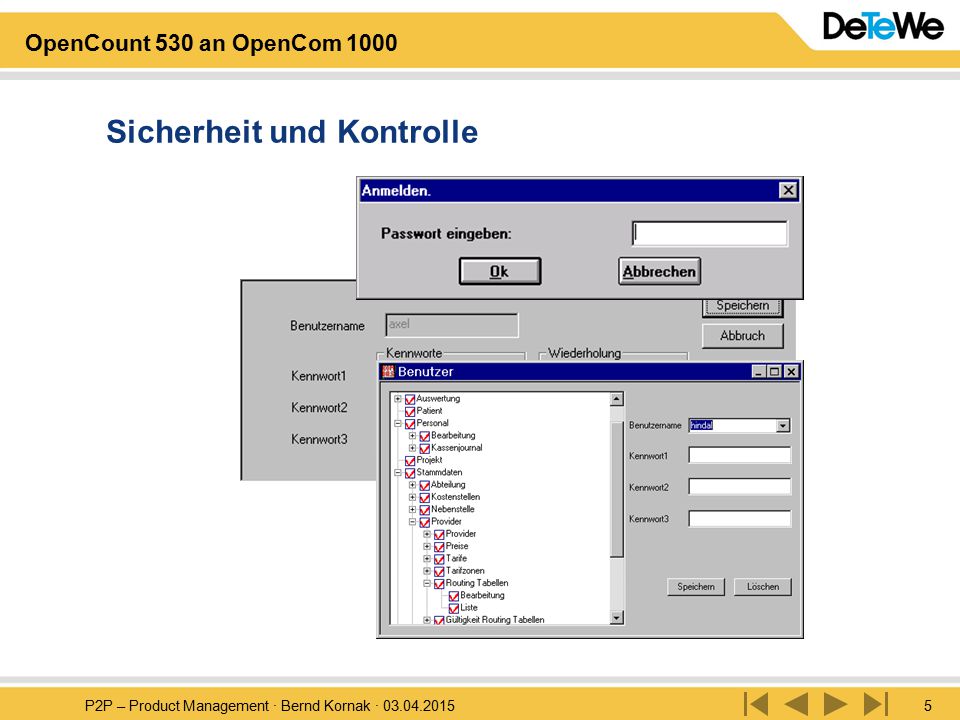Screen dimensions: 960x720
Task: Toggle the Kassenjournal checkbox
Action: click(425, 448)
